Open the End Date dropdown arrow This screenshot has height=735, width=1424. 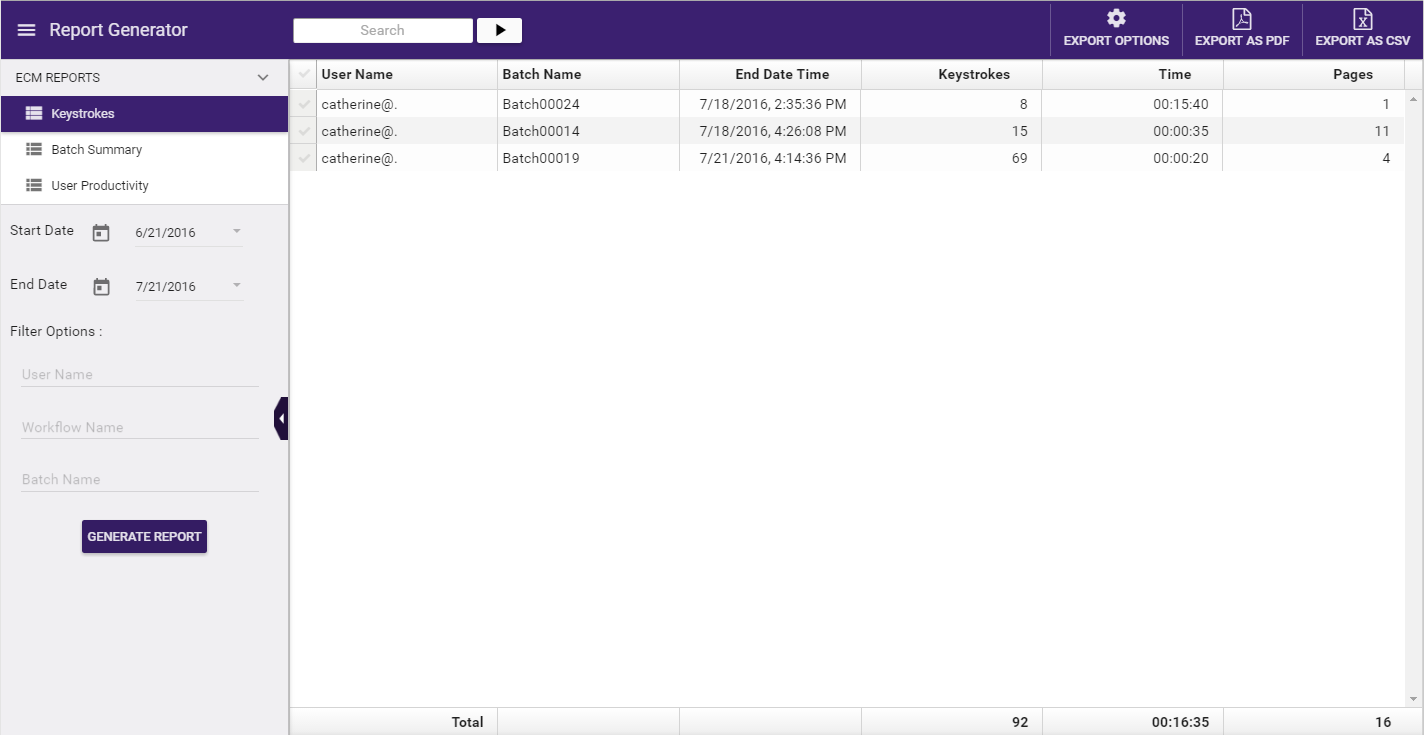(x=237, y=286)
